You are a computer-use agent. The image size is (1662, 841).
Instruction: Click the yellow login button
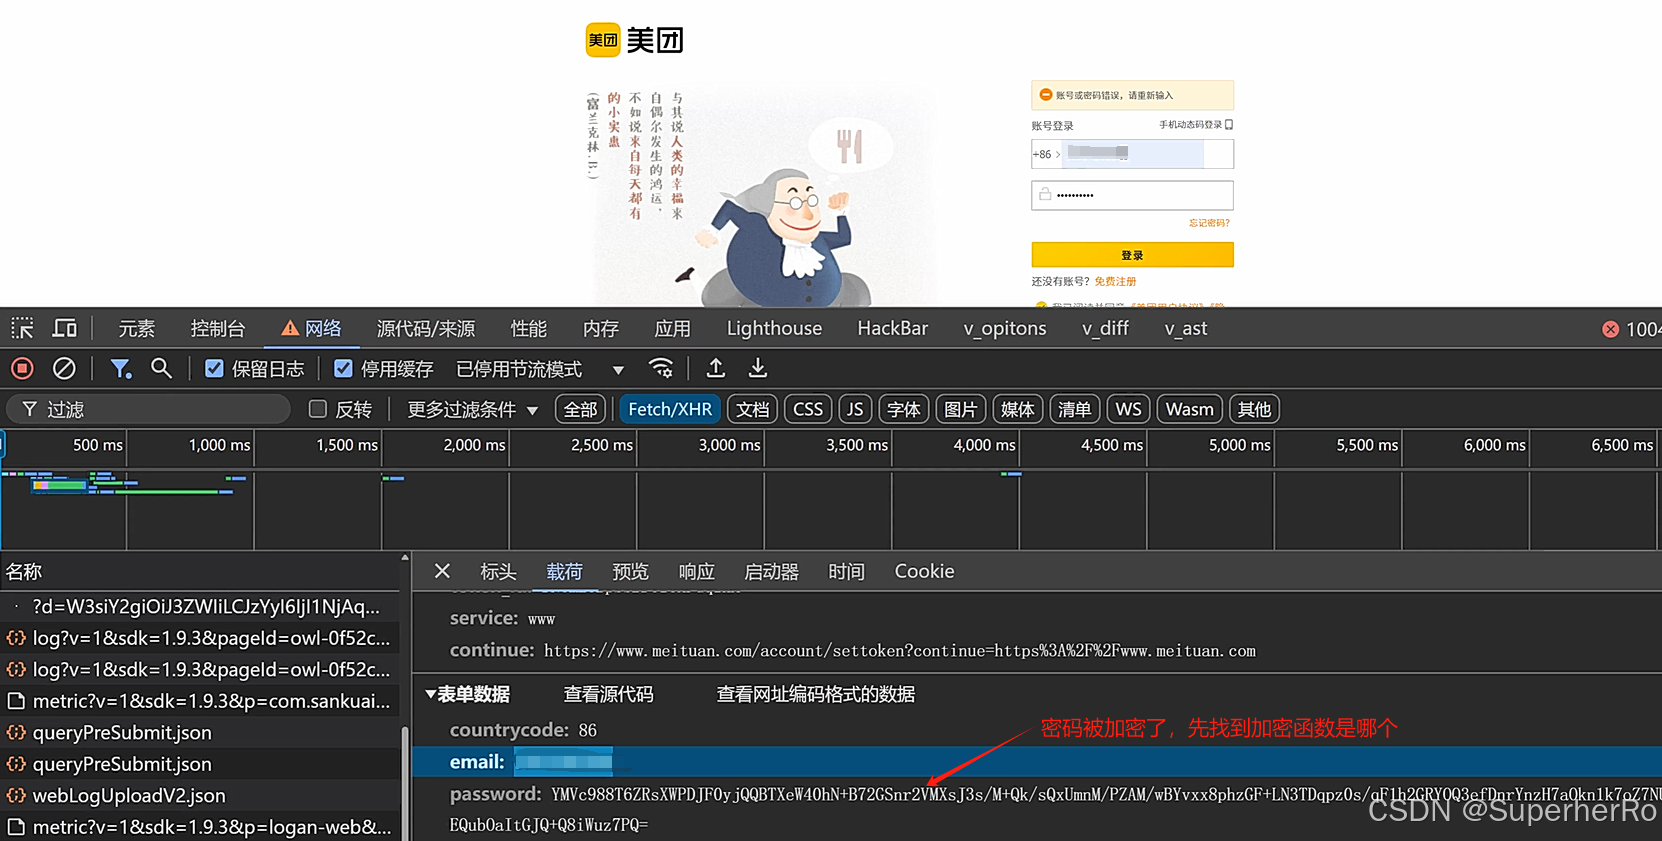[1132, 255]
